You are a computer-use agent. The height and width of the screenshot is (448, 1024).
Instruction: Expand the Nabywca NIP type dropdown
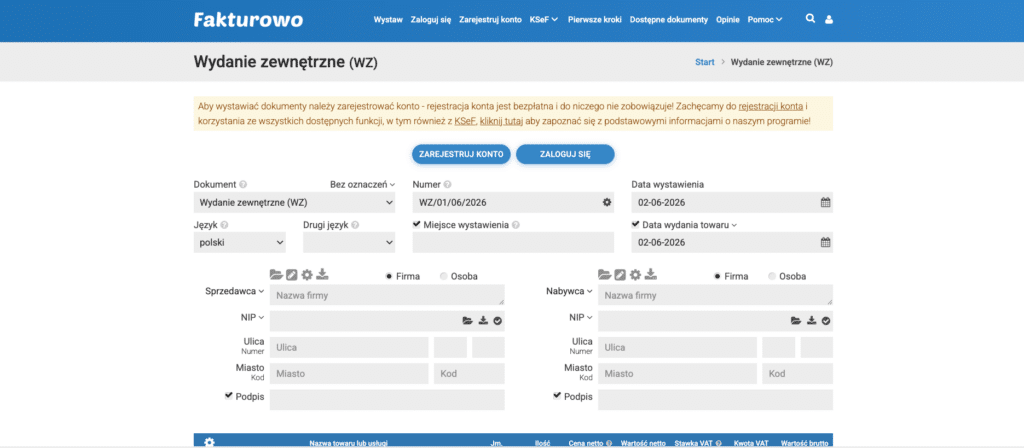tap(581, 317)
